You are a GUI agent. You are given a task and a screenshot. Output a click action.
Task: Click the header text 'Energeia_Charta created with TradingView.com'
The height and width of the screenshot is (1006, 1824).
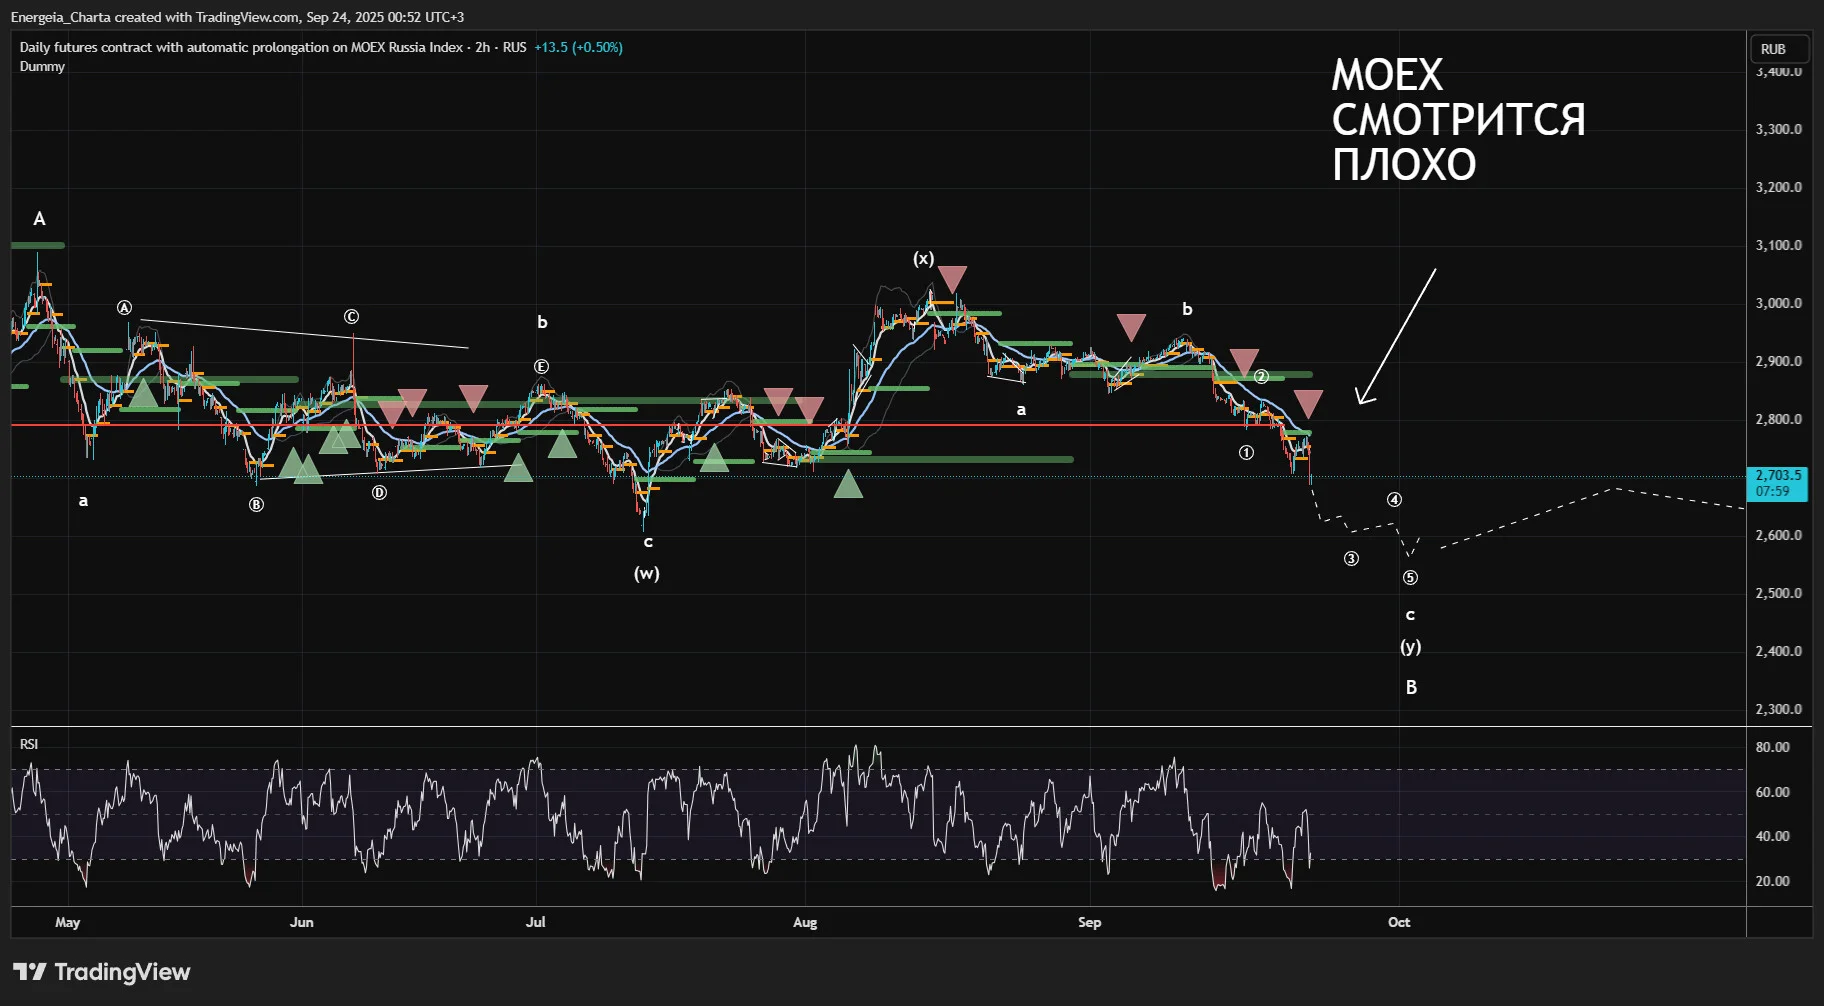coord(155,17)
